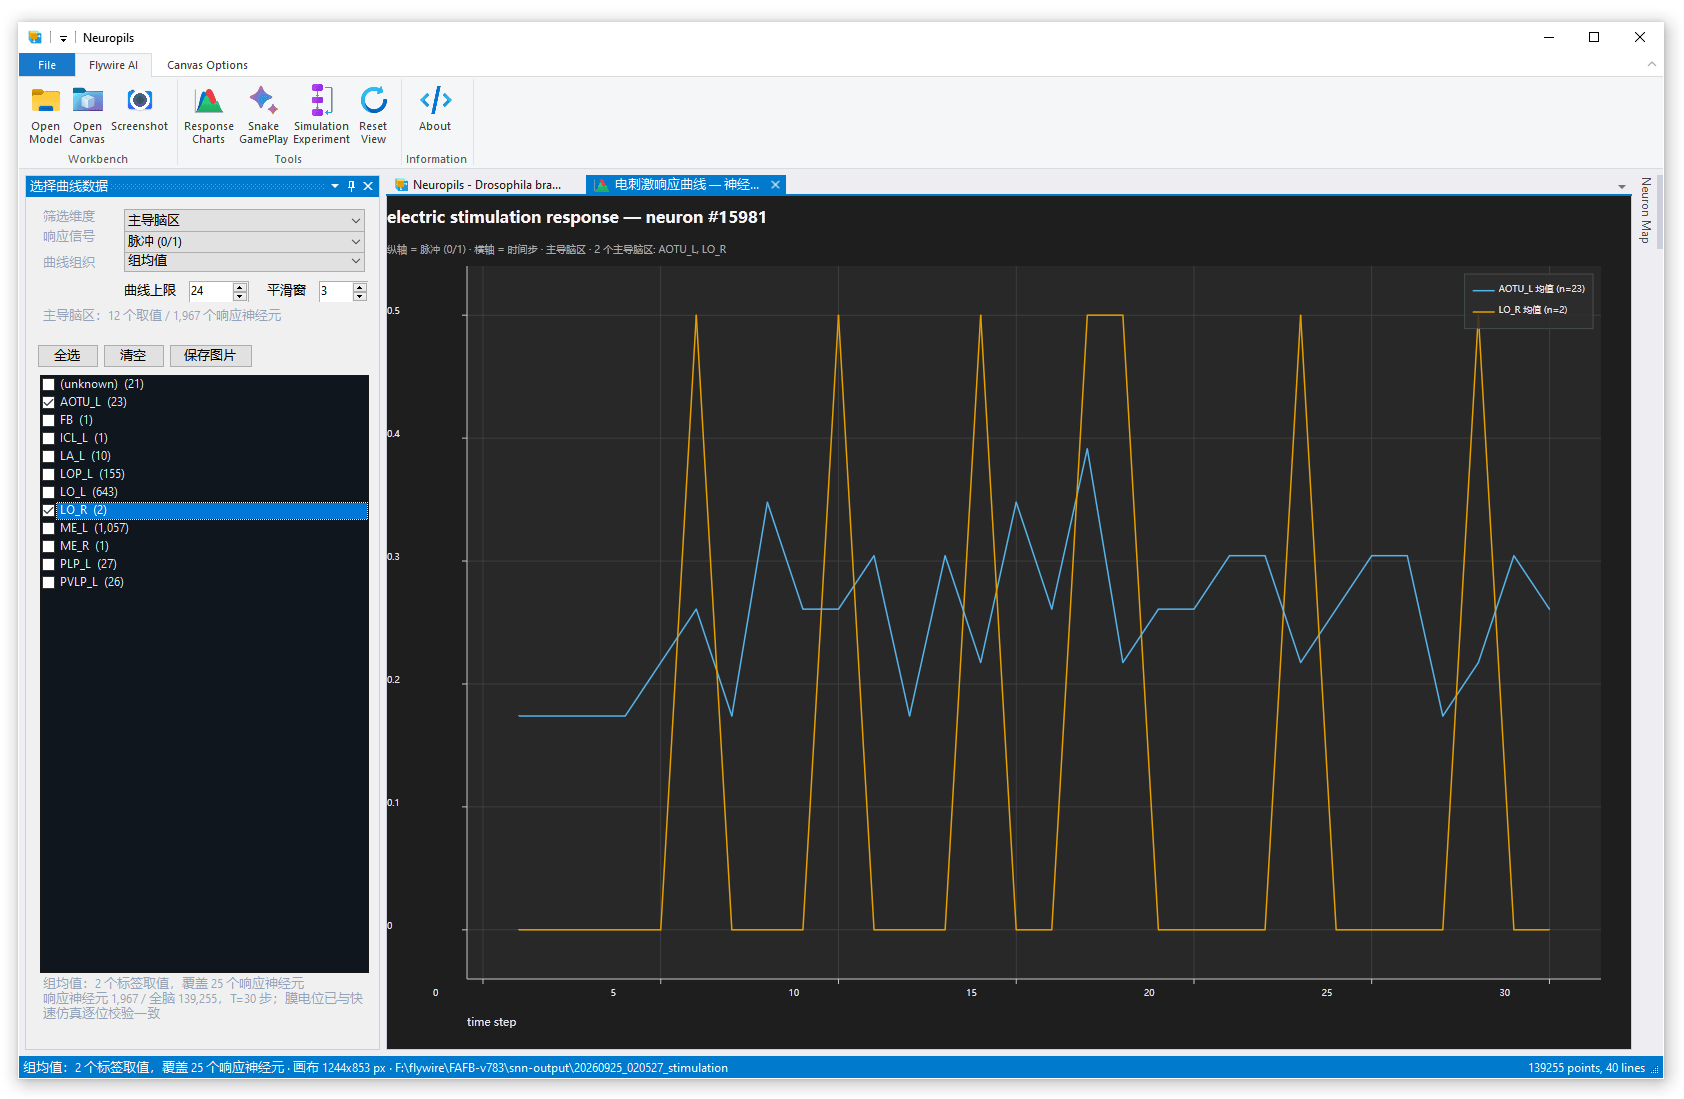This screenshot has width=1684, height=1099.
Task: Click the 保存图片 button
Action: pyautogui.click(x=210, y=355)
